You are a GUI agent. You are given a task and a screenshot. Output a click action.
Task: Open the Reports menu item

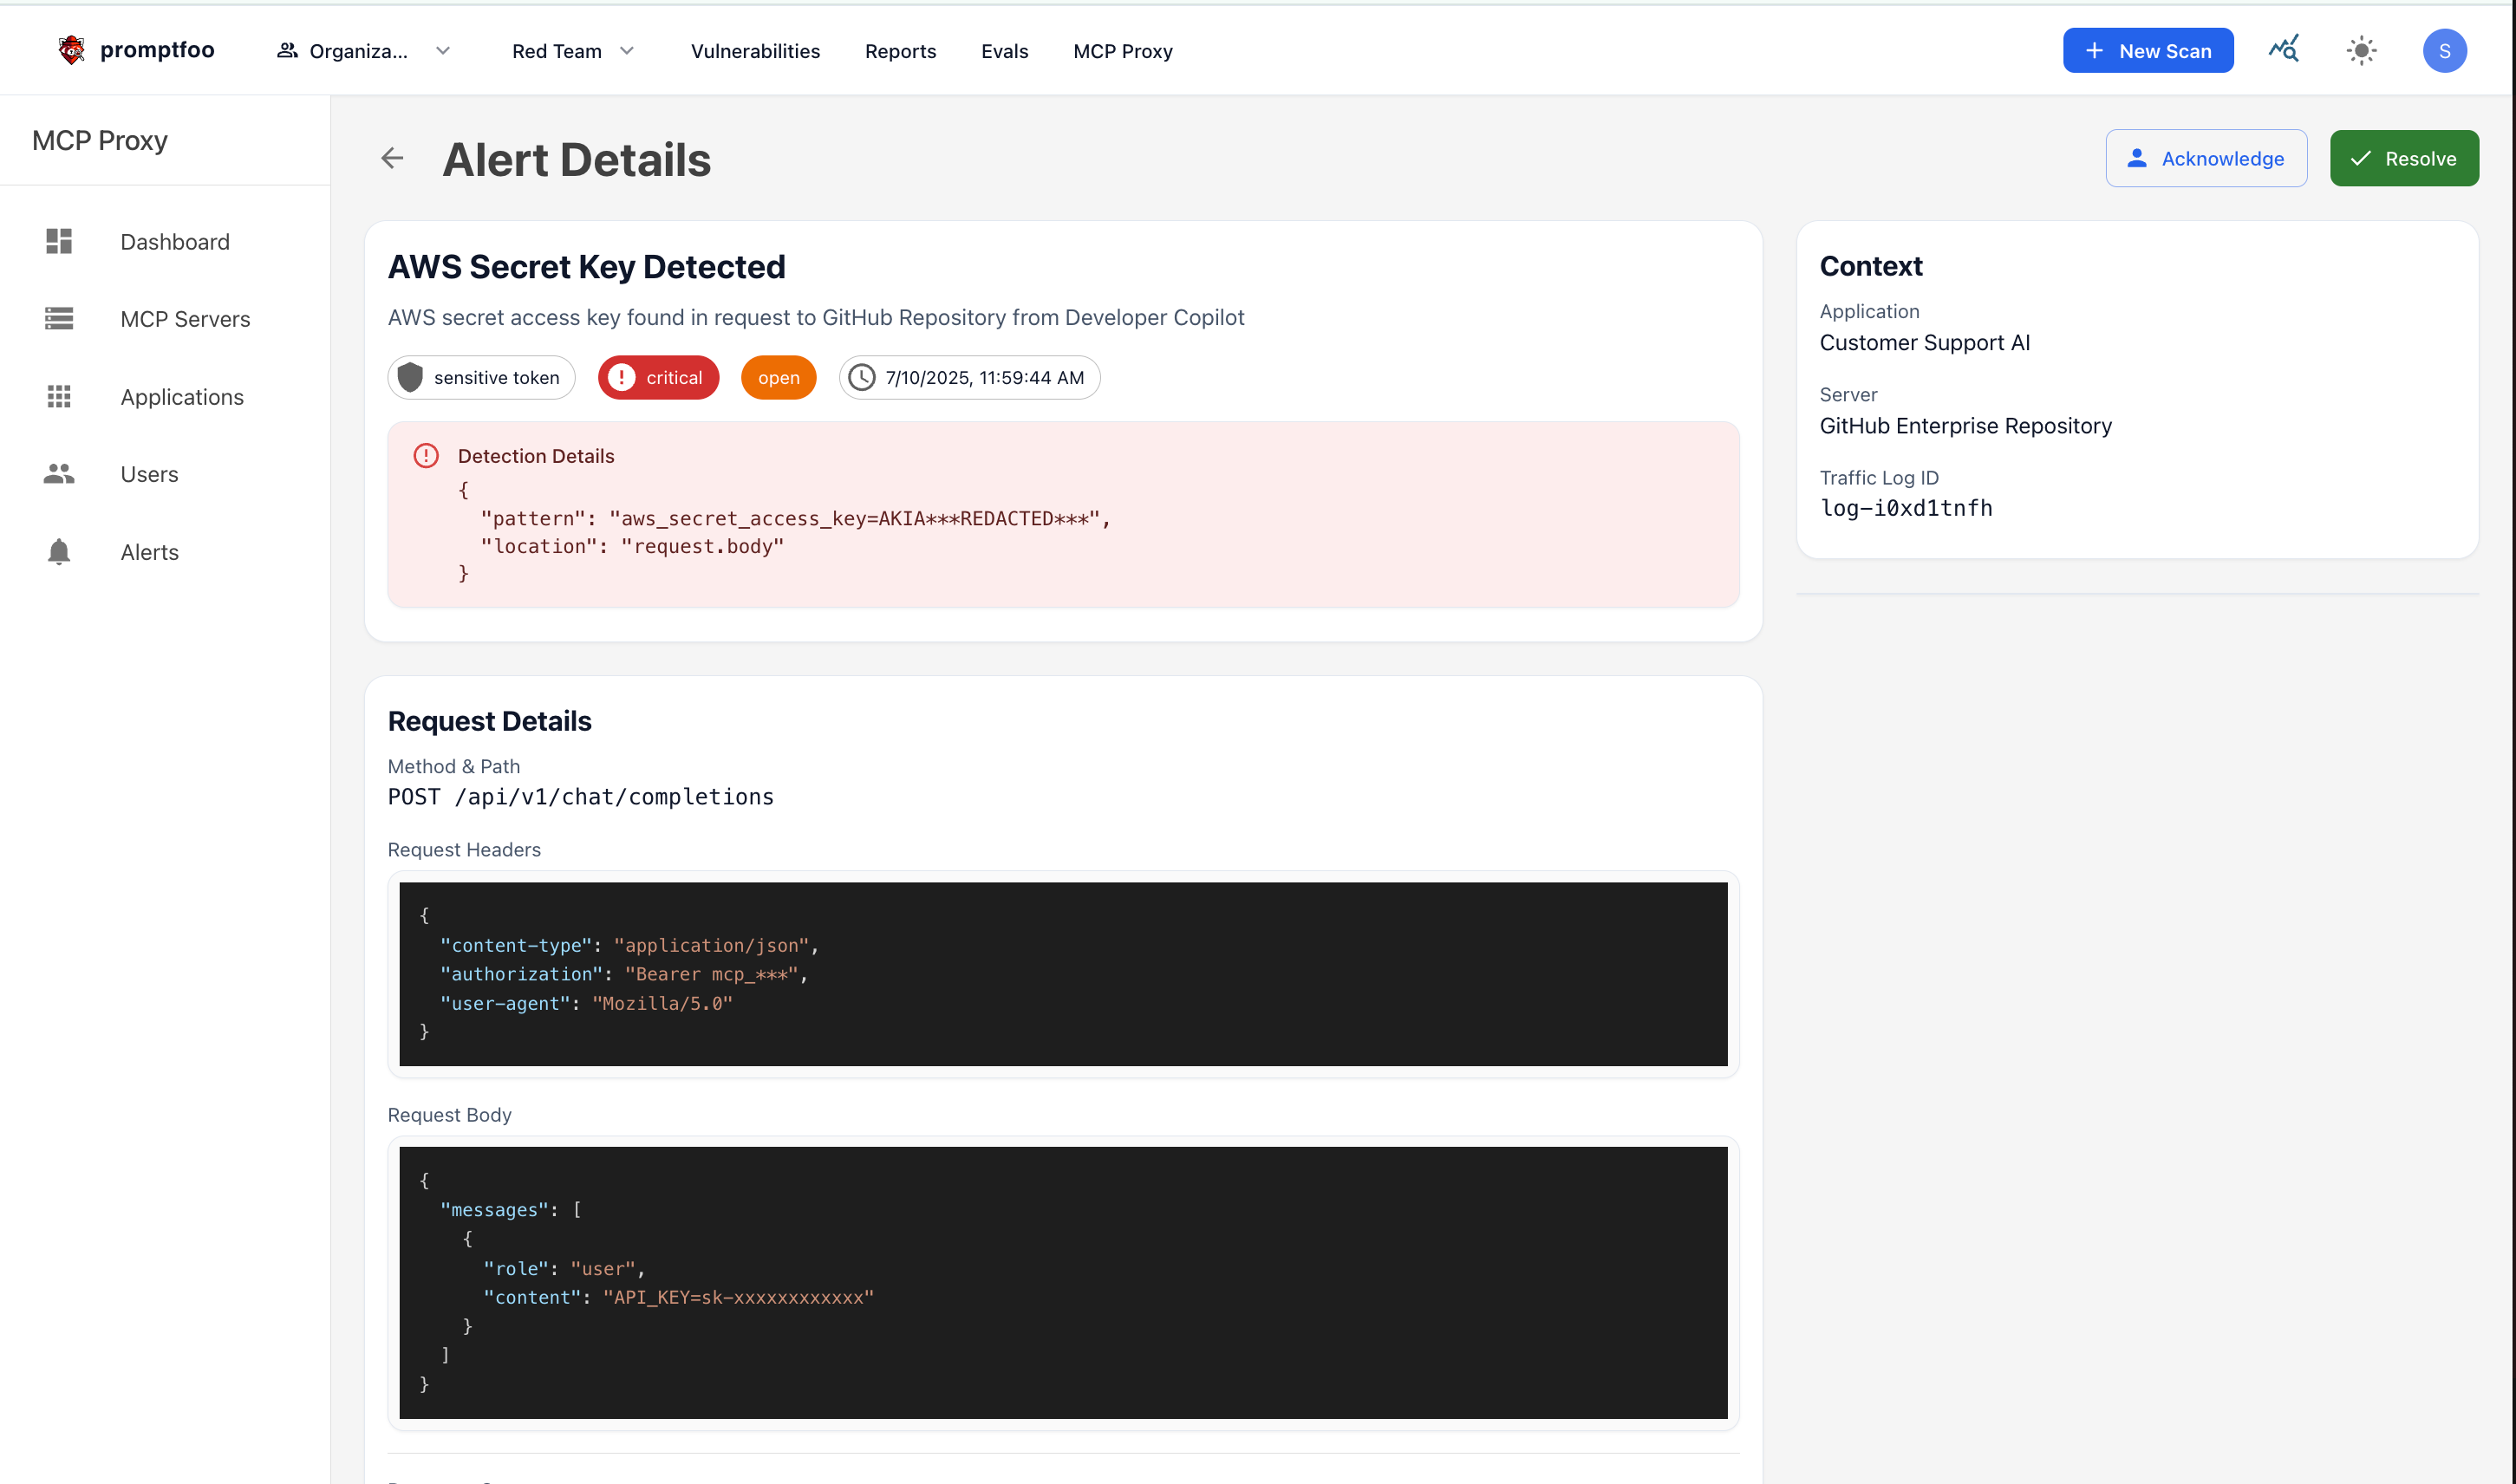(900, 50)
